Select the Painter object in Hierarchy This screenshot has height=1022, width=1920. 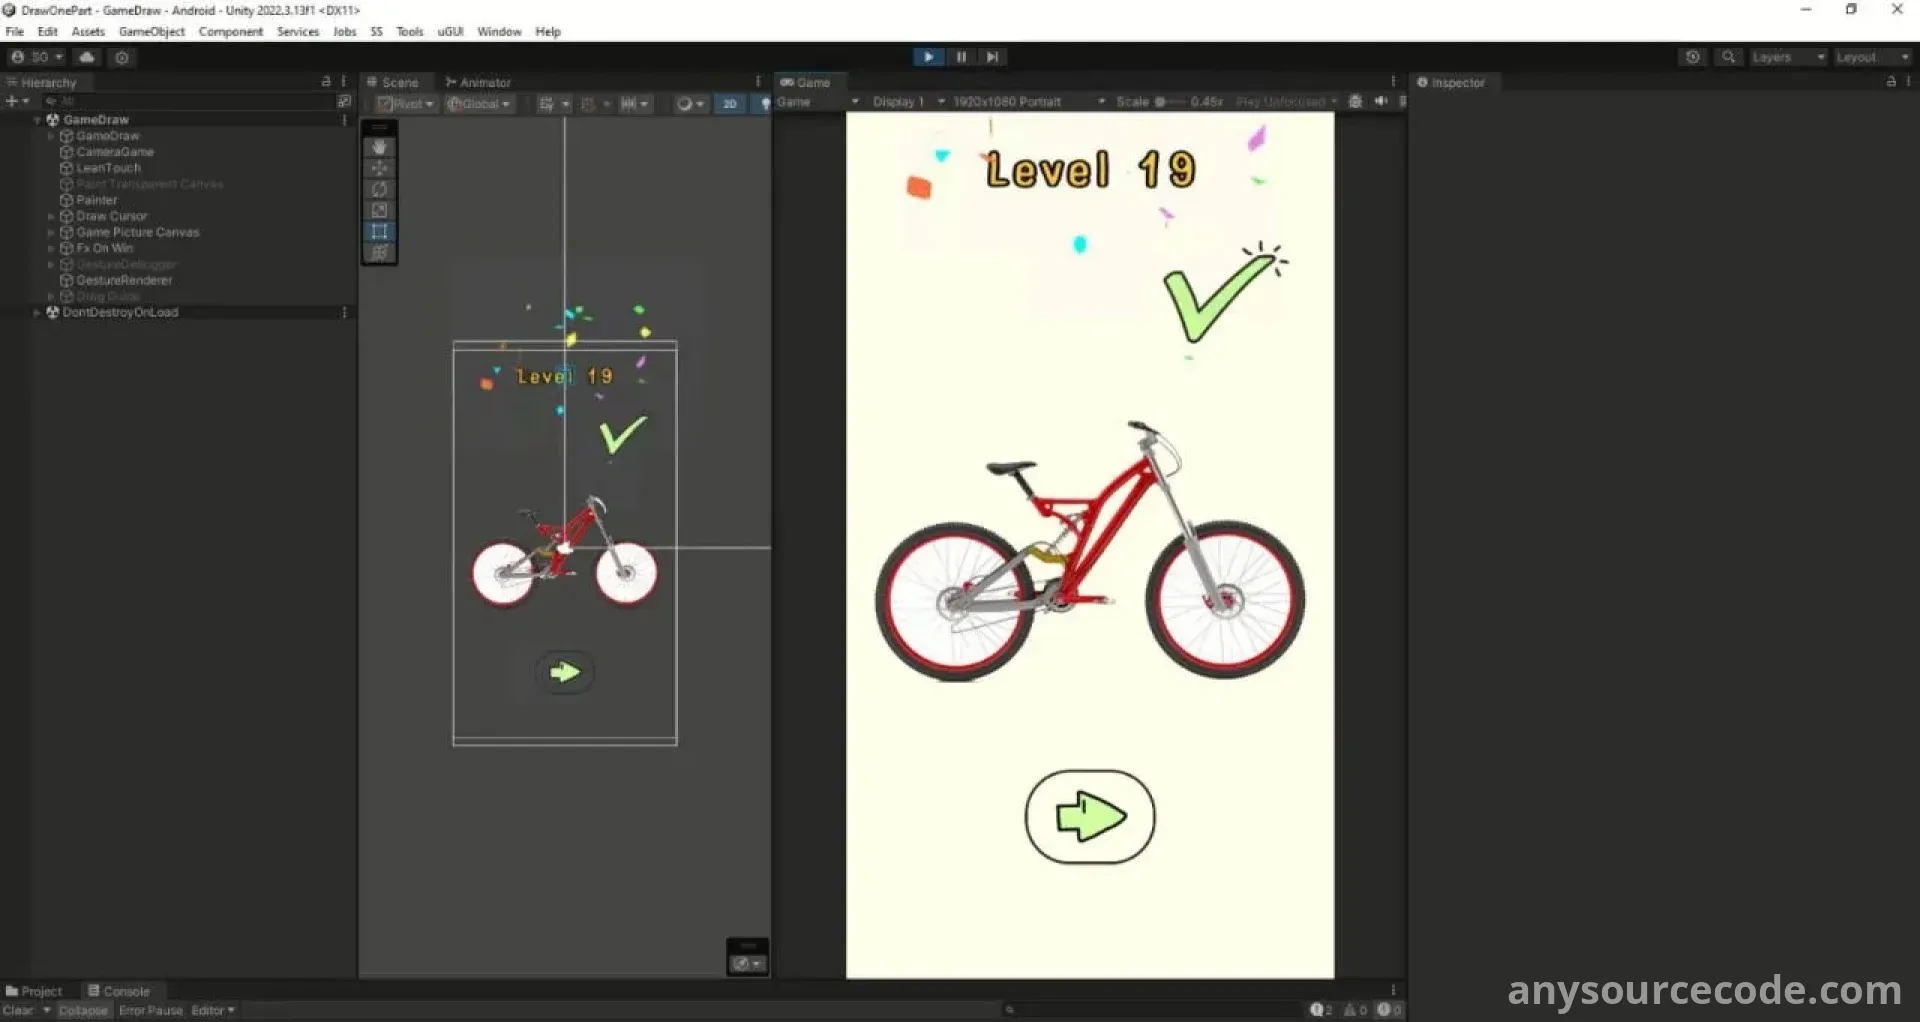coord(96,200)
